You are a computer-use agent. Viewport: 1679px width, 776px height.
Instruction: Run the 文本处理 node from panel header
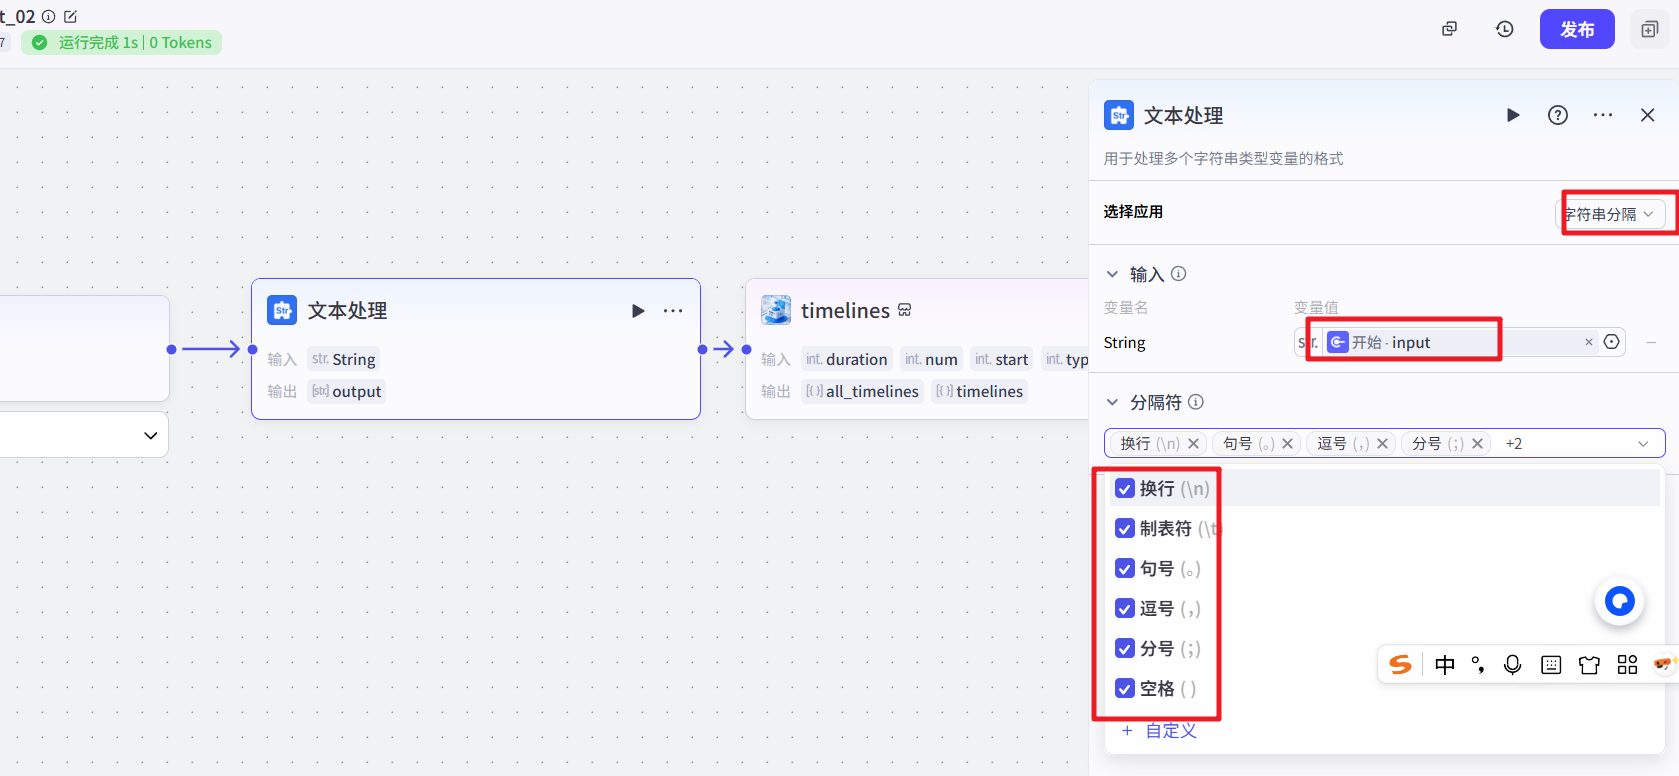pyautogui.click(x=1513, y=115)
